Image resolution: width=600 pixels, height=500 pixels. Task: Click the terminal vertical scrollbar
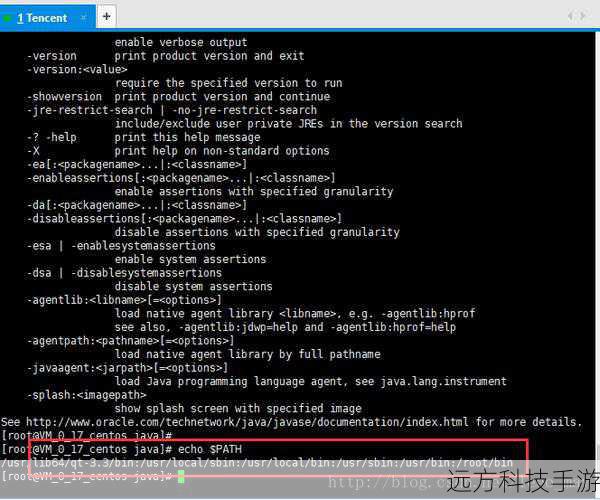[x=597, y=245]
